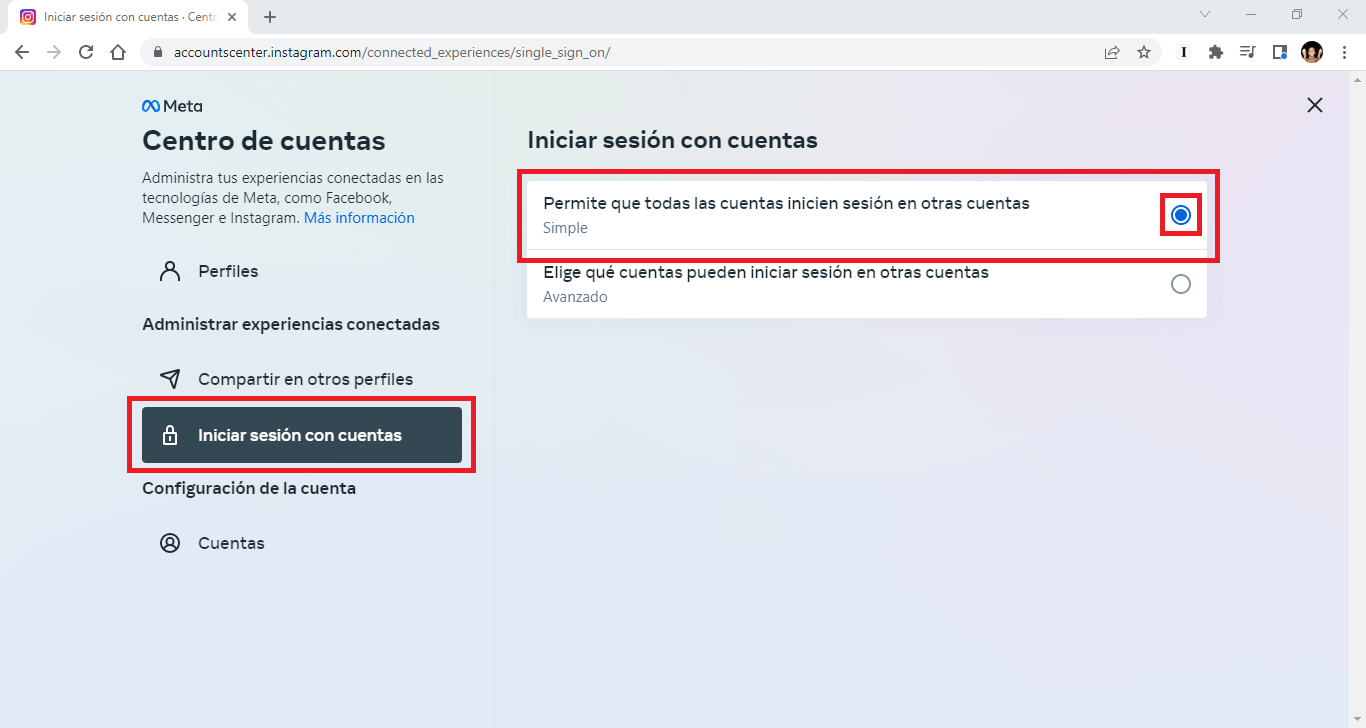Viewport: 1366px width, 728px height.
Task: Minimize the Chrome window
Action: (1251, 14)
